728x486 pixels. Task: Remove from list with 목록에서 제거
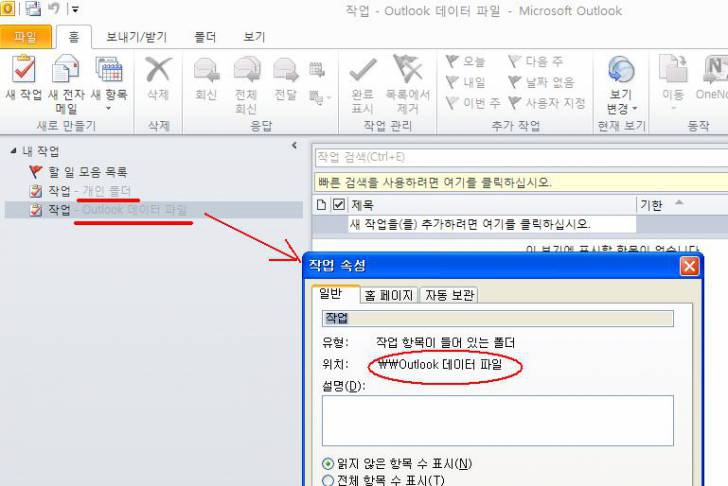408,84
